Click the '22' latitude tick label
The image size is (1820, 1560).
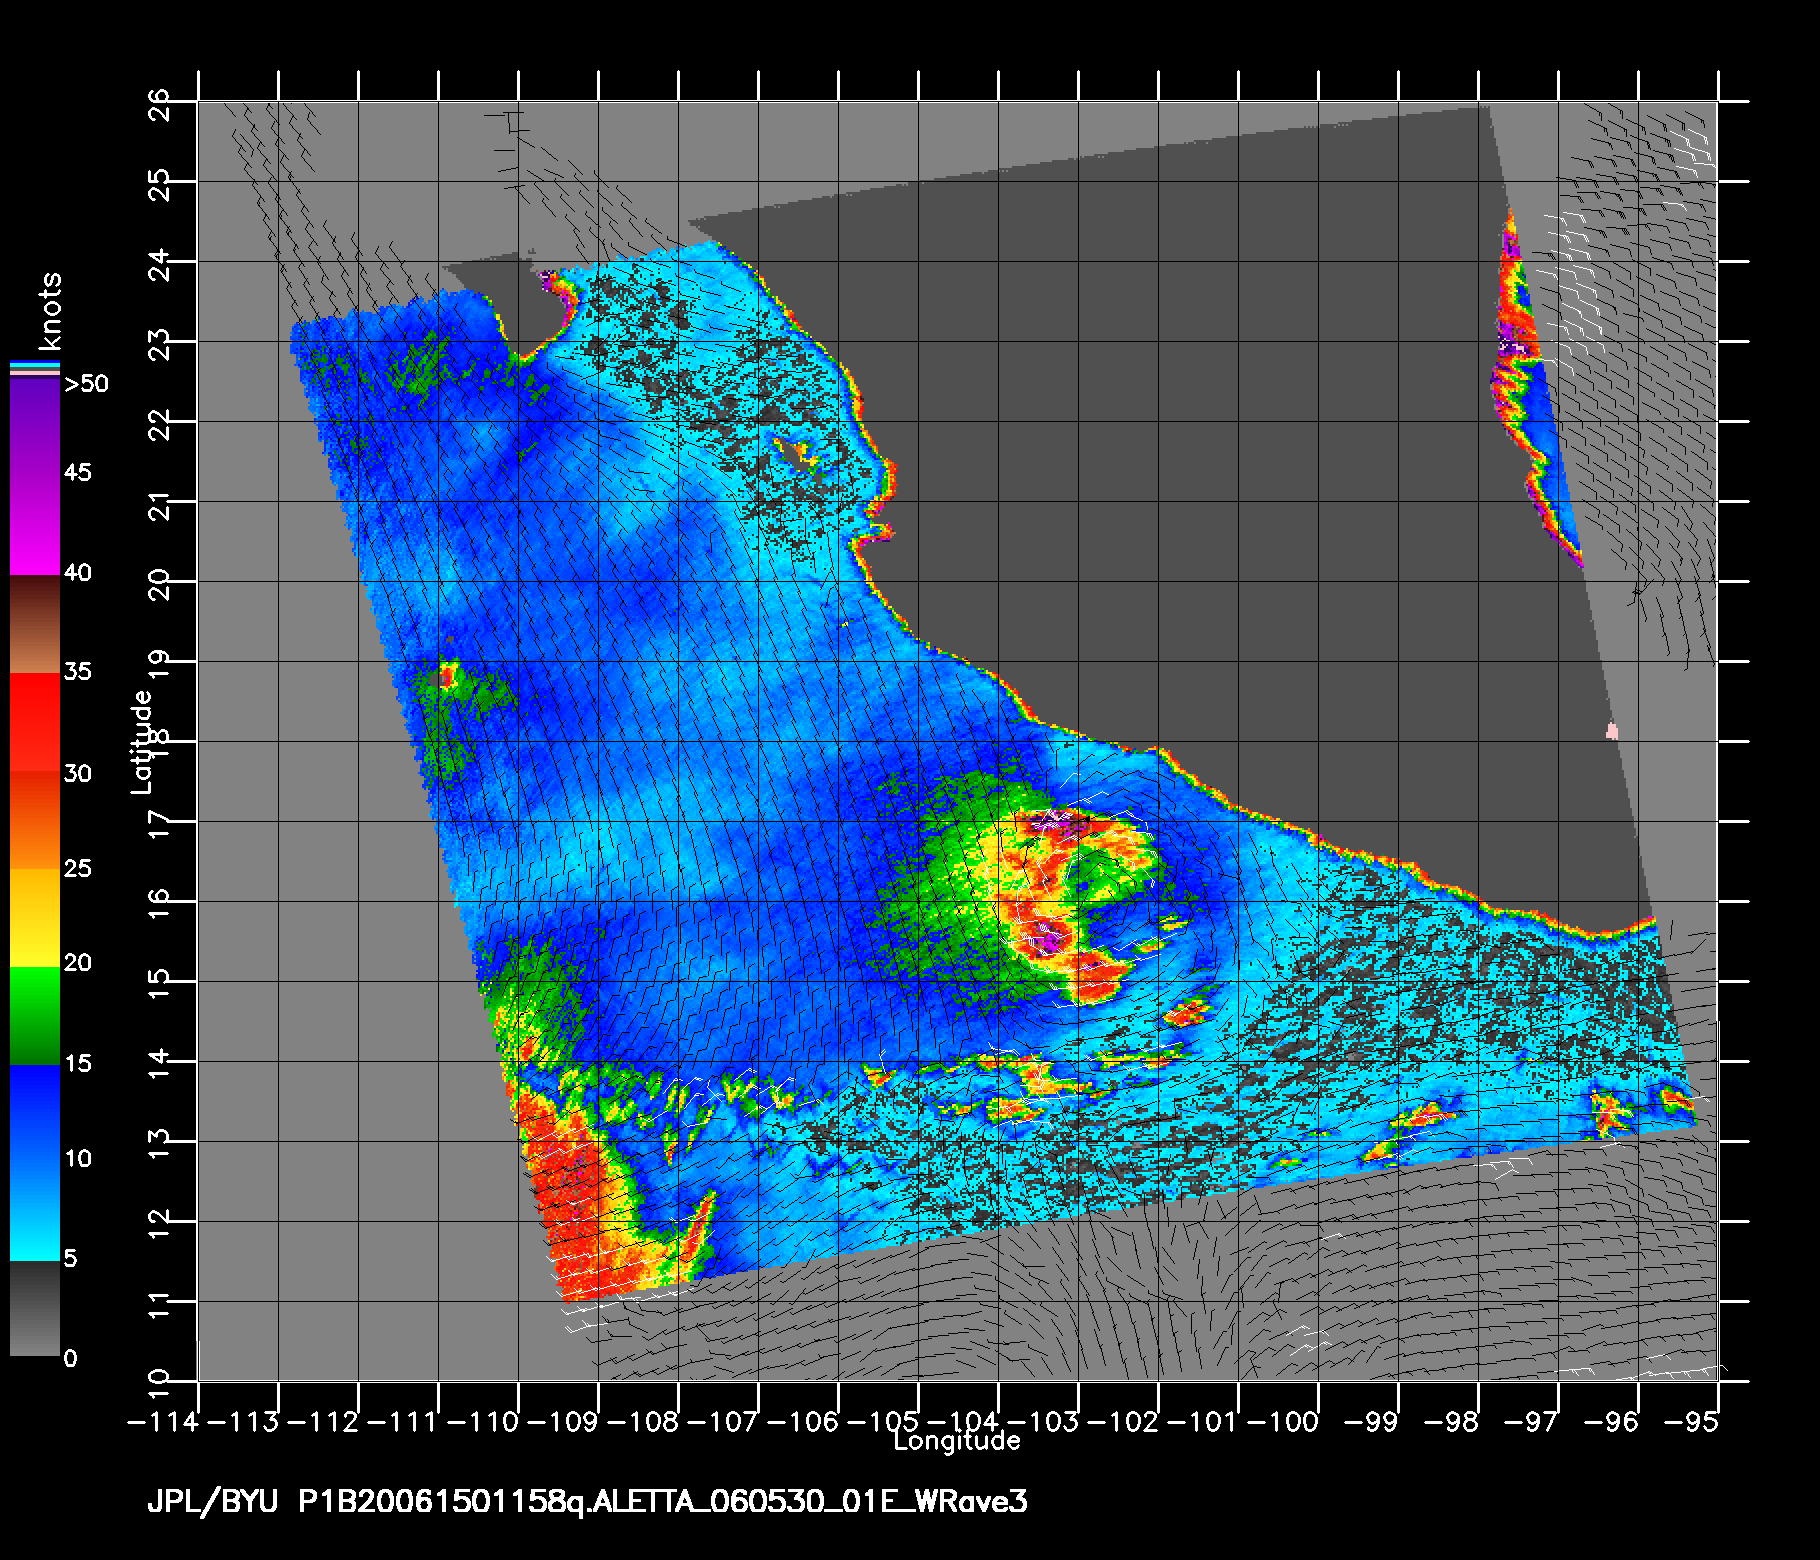click(159, 424)
